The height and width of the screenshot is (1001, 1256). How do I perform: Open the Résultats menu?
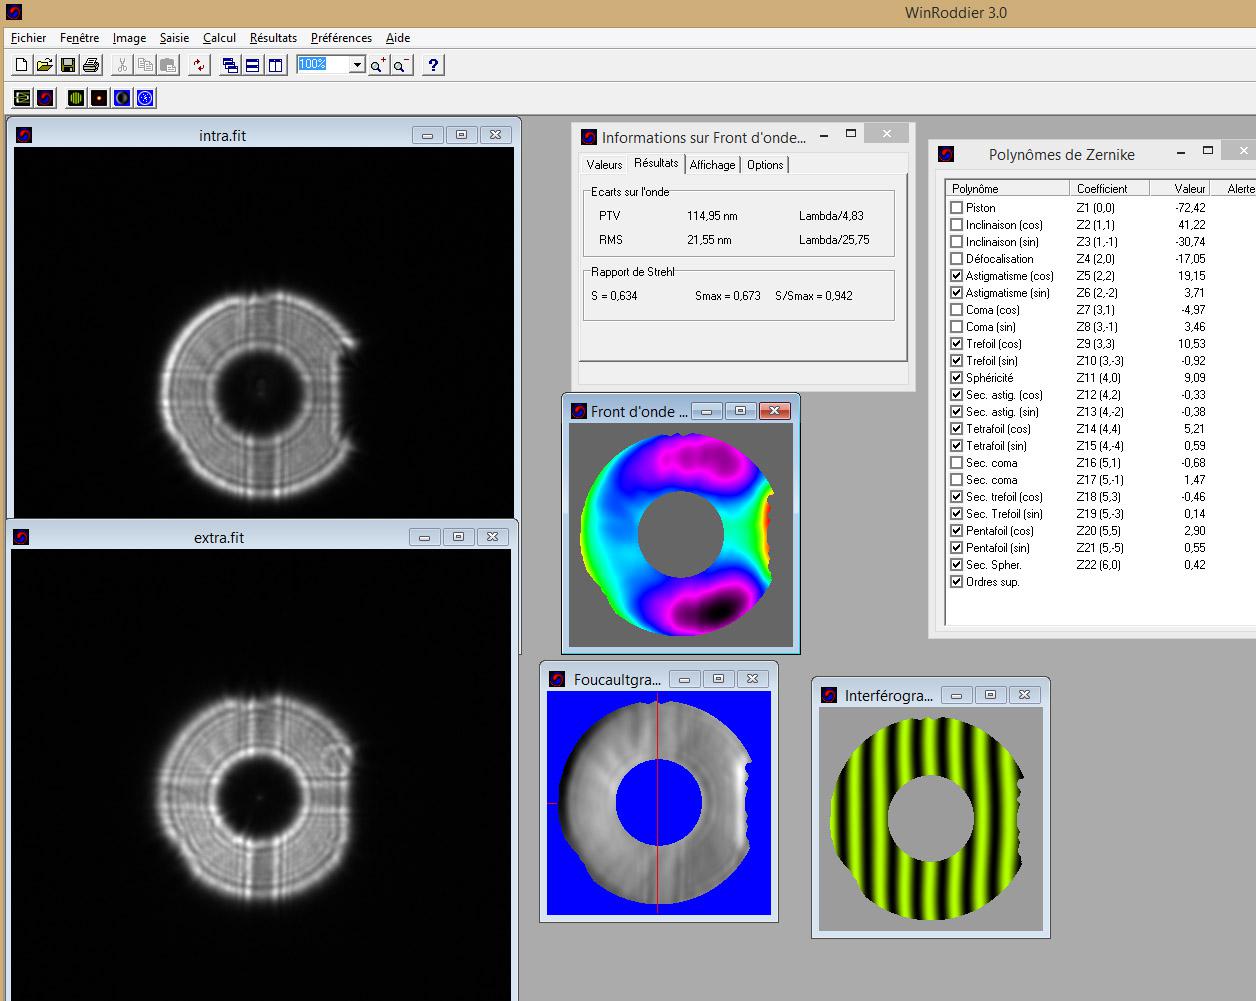click(x=273, y=38)
